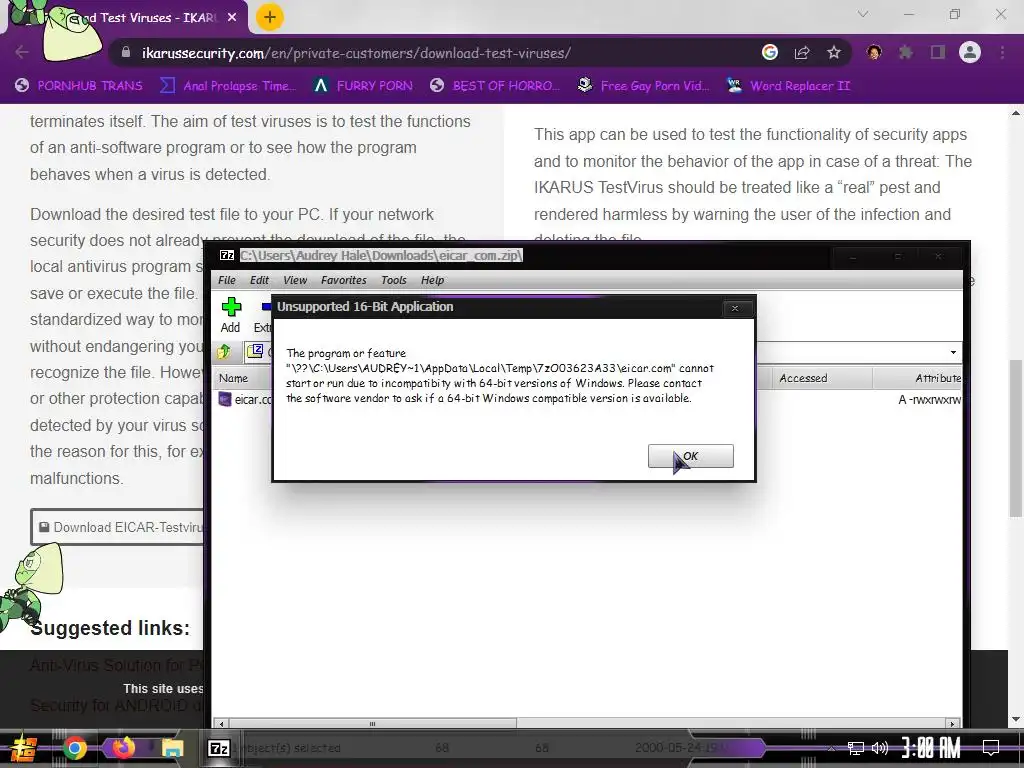Click the Google icon in address bar

point(769,52)
